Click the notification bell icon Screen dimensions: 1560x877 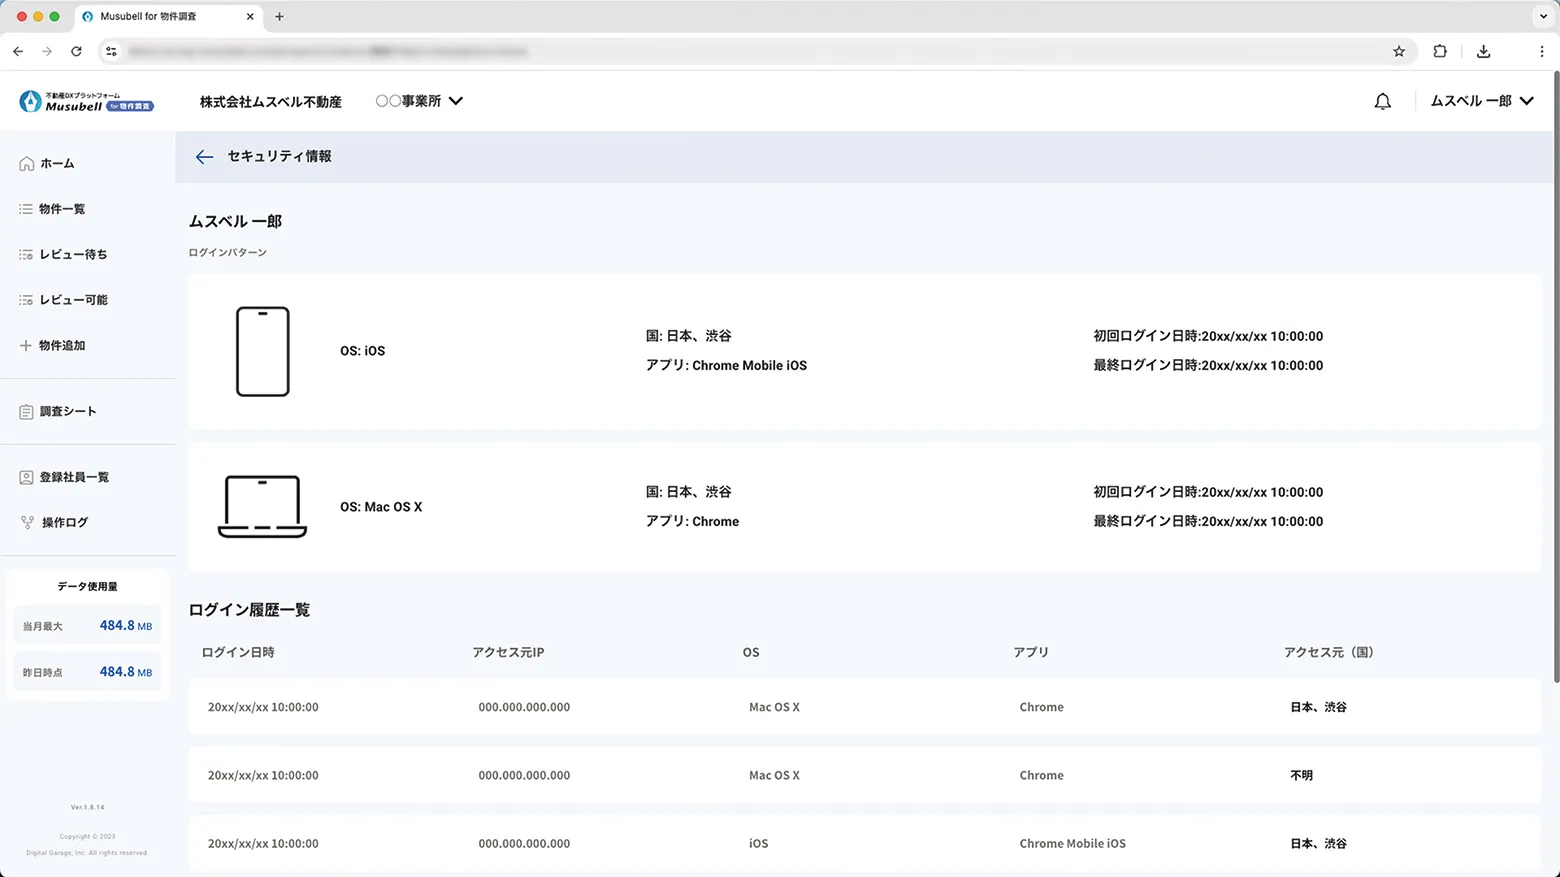pos(1383,101)
